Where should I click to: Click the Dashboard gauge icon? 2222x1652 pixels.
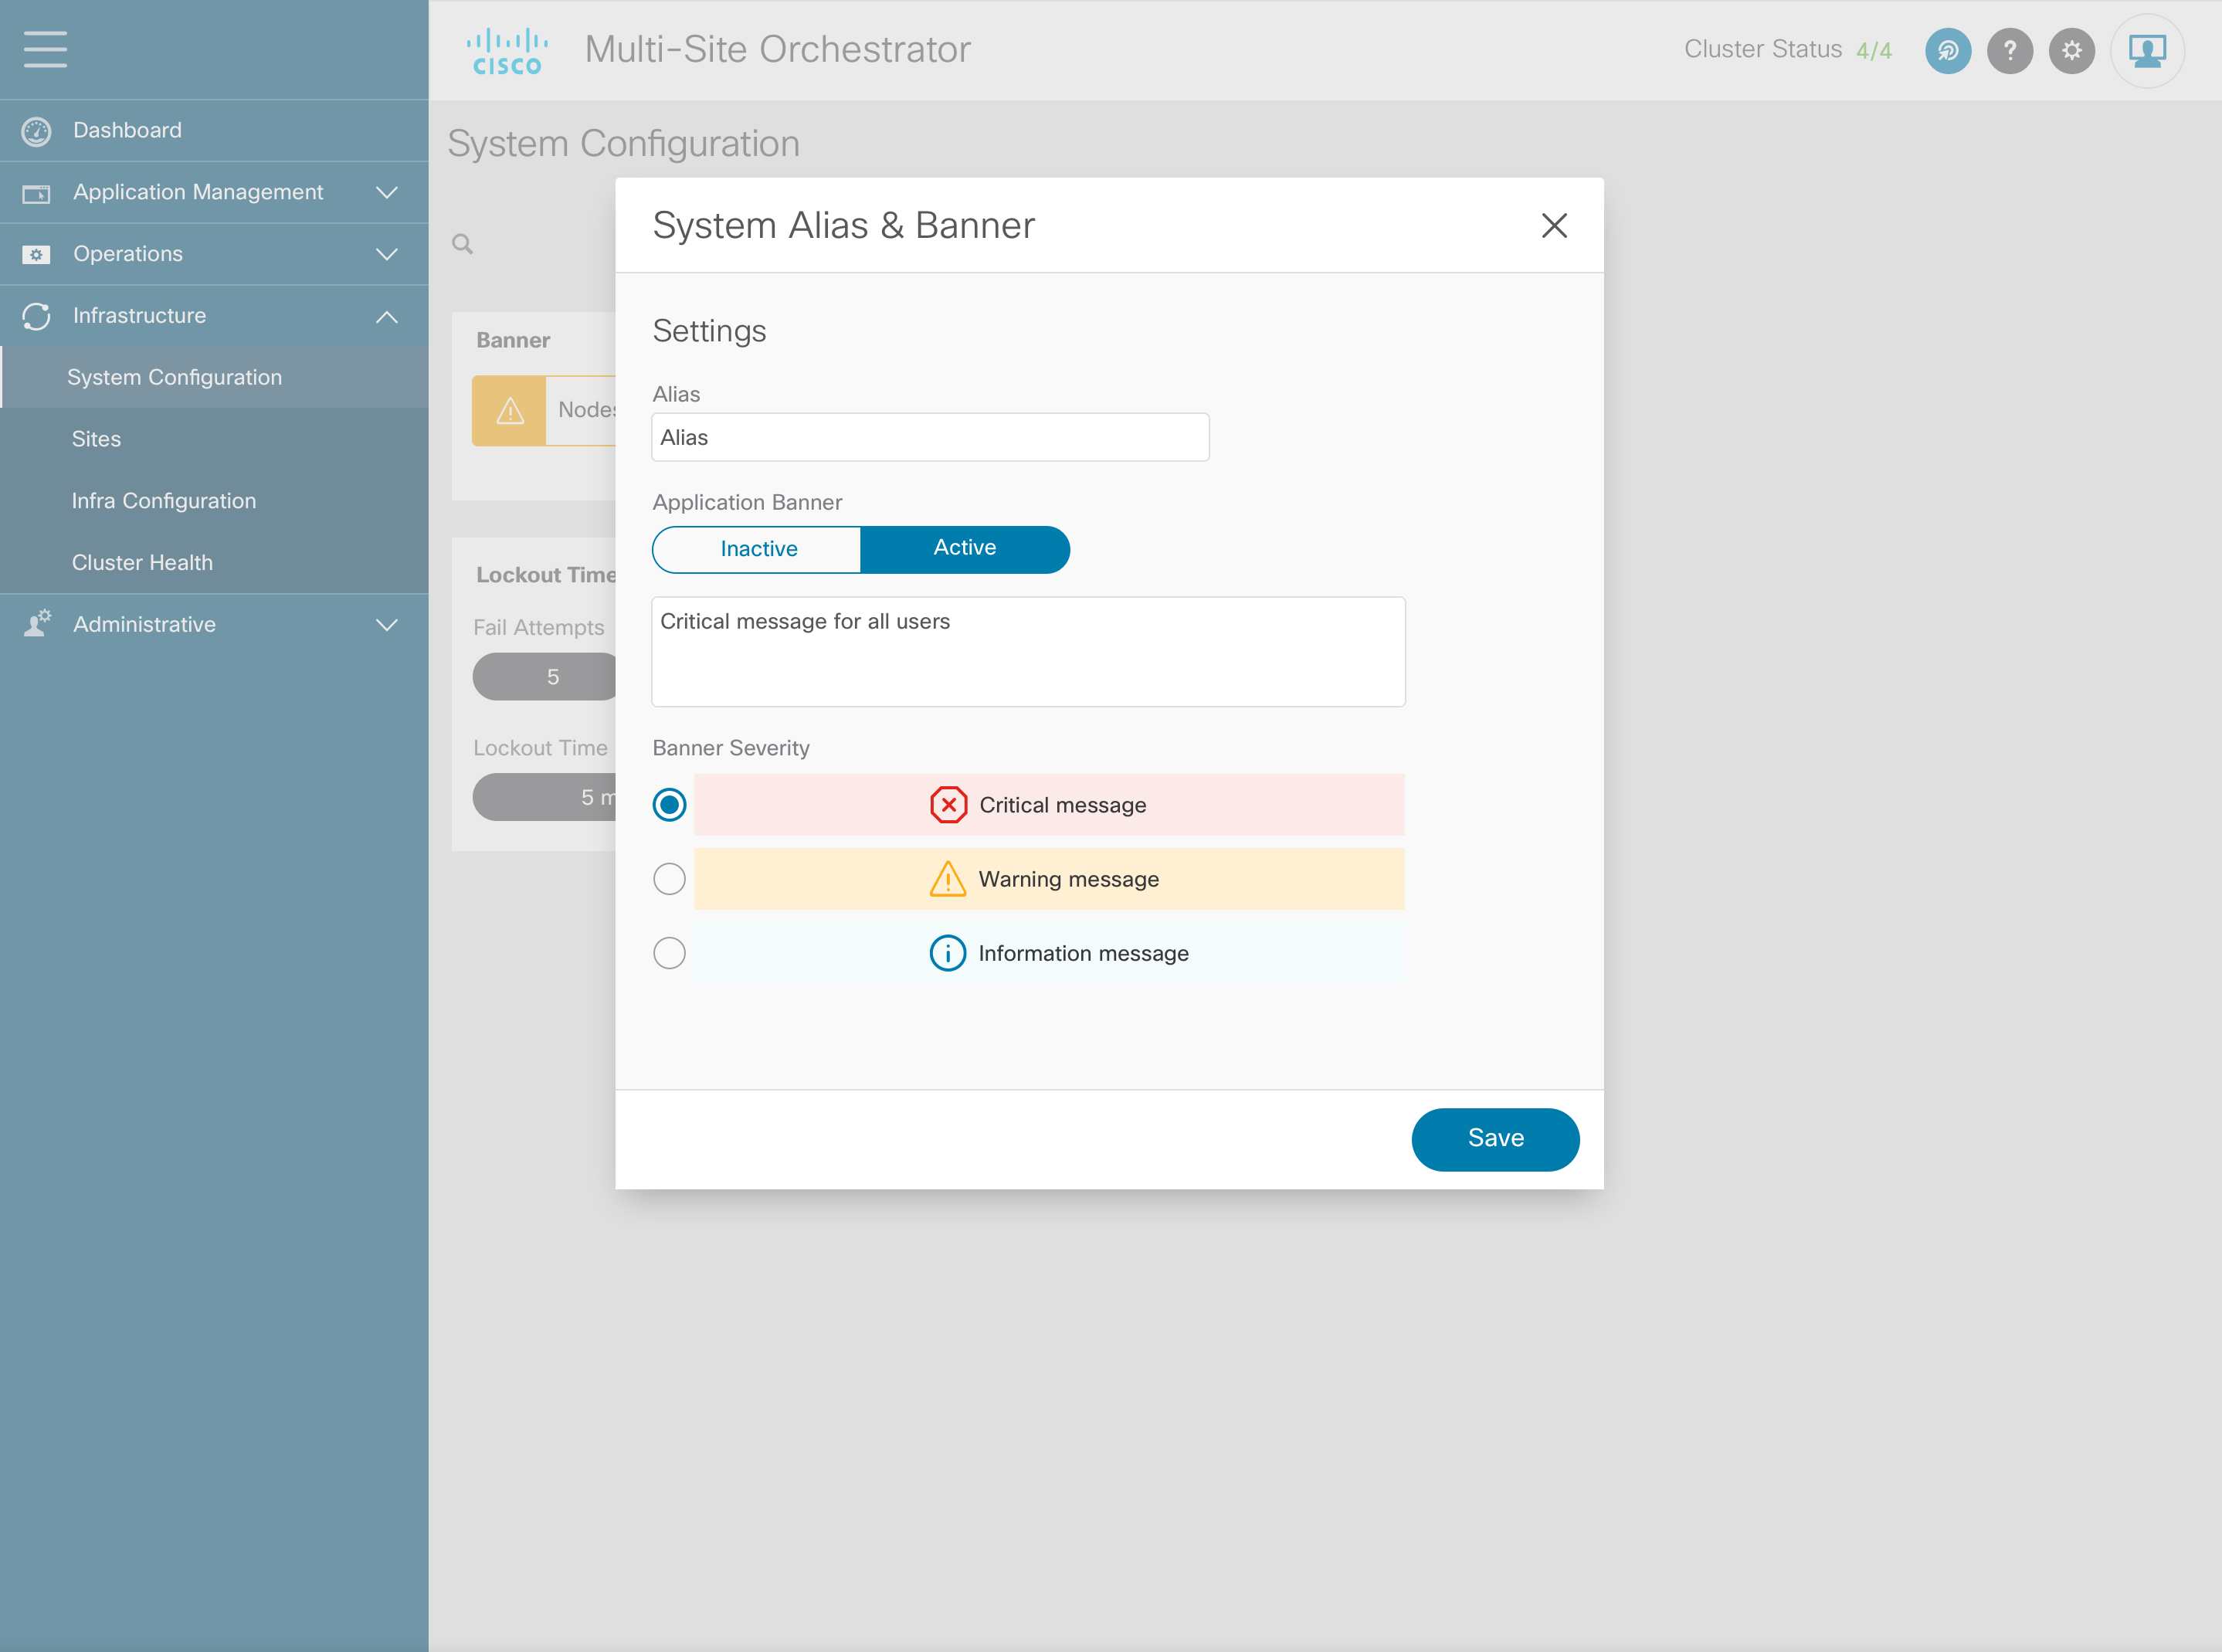(37, 131)
